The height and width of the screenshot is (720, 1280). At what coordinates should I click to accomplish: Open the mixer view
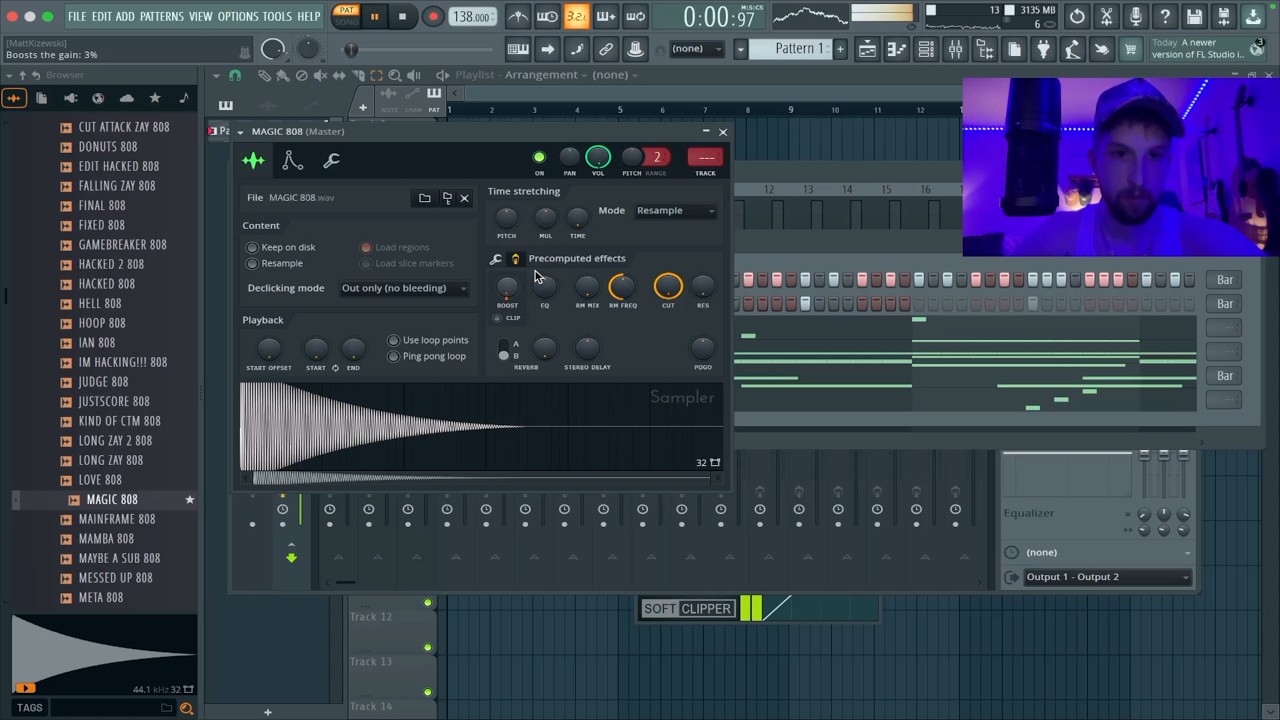coord(955,49)
